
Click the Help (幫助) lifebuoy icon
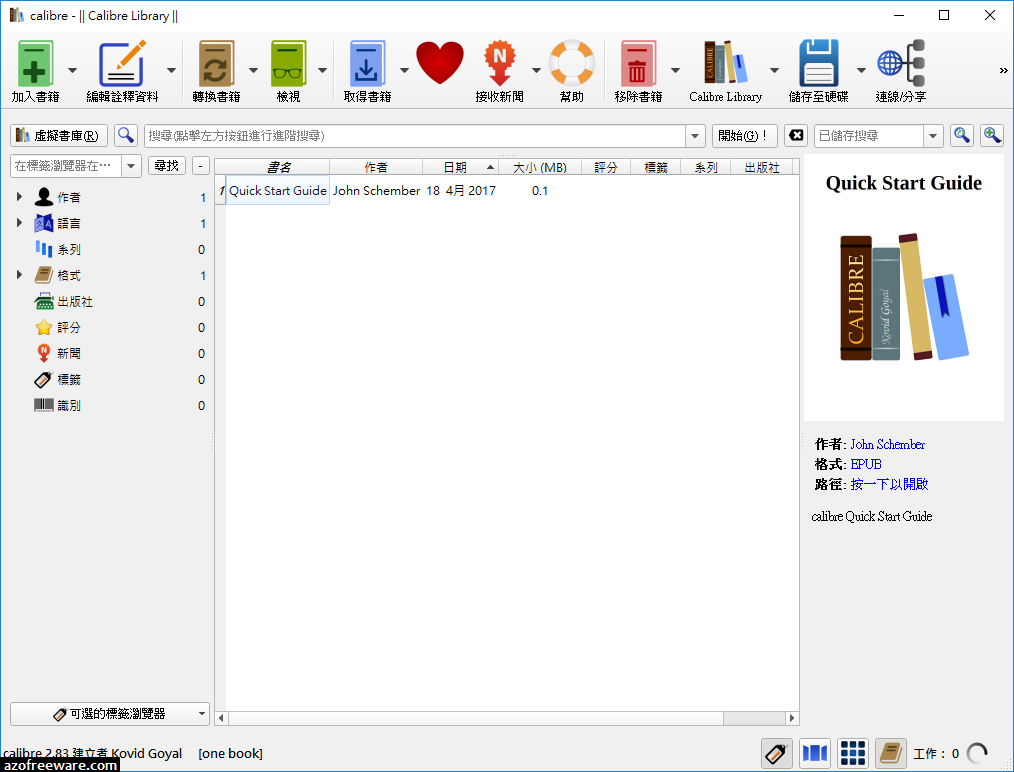(x=572, y=63)
